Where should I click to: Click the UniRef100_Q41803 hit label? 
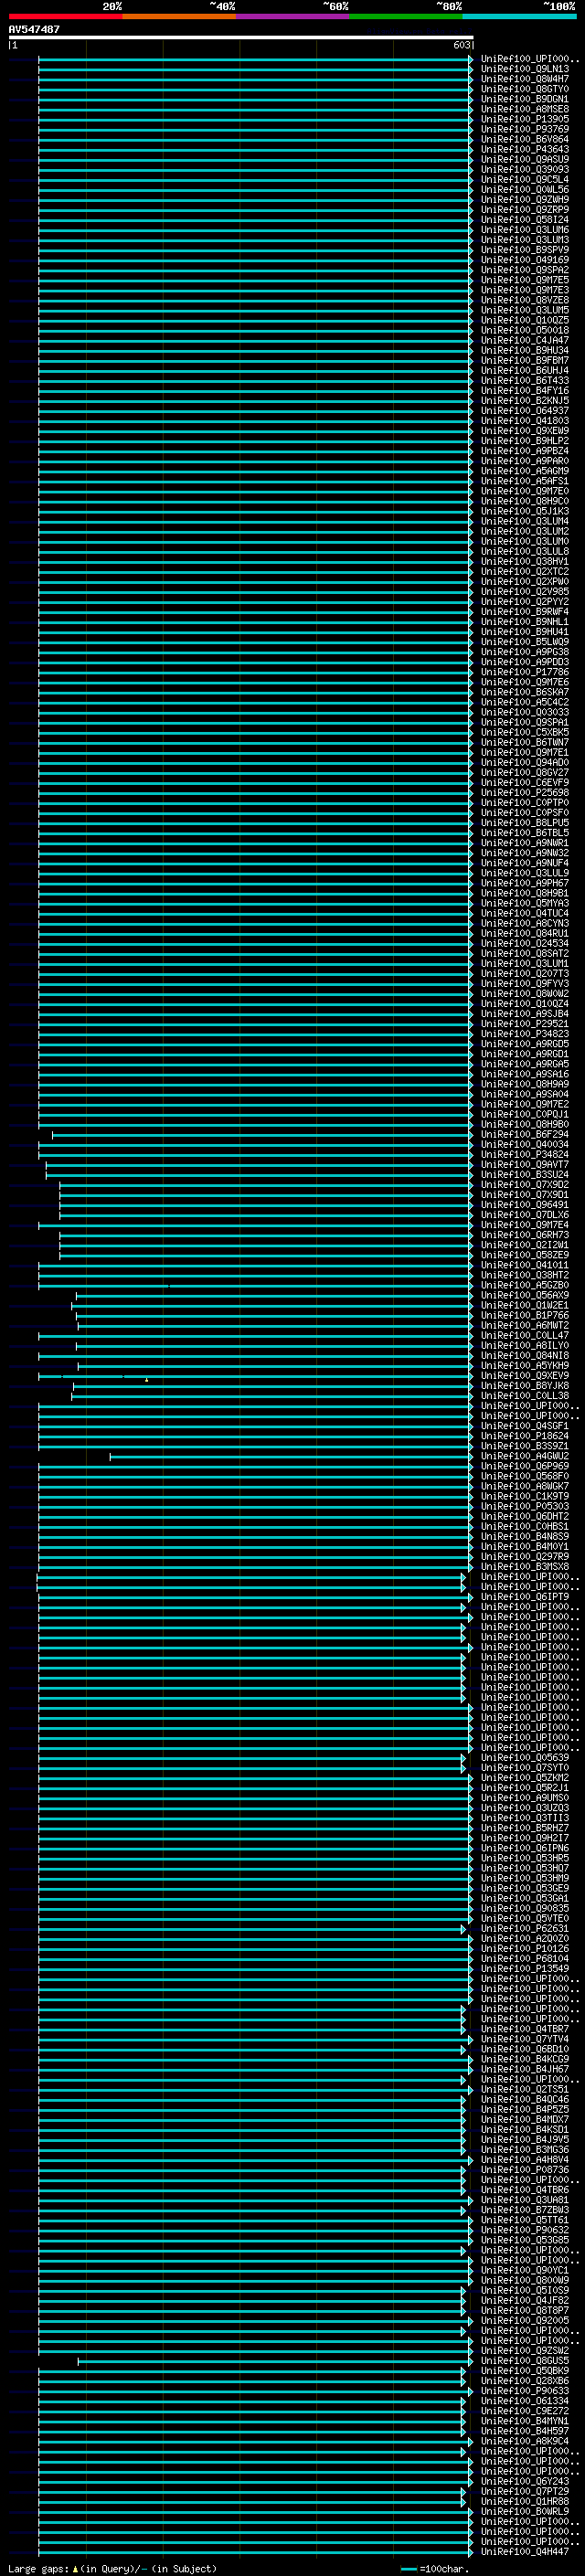click(x=525, y=422)
